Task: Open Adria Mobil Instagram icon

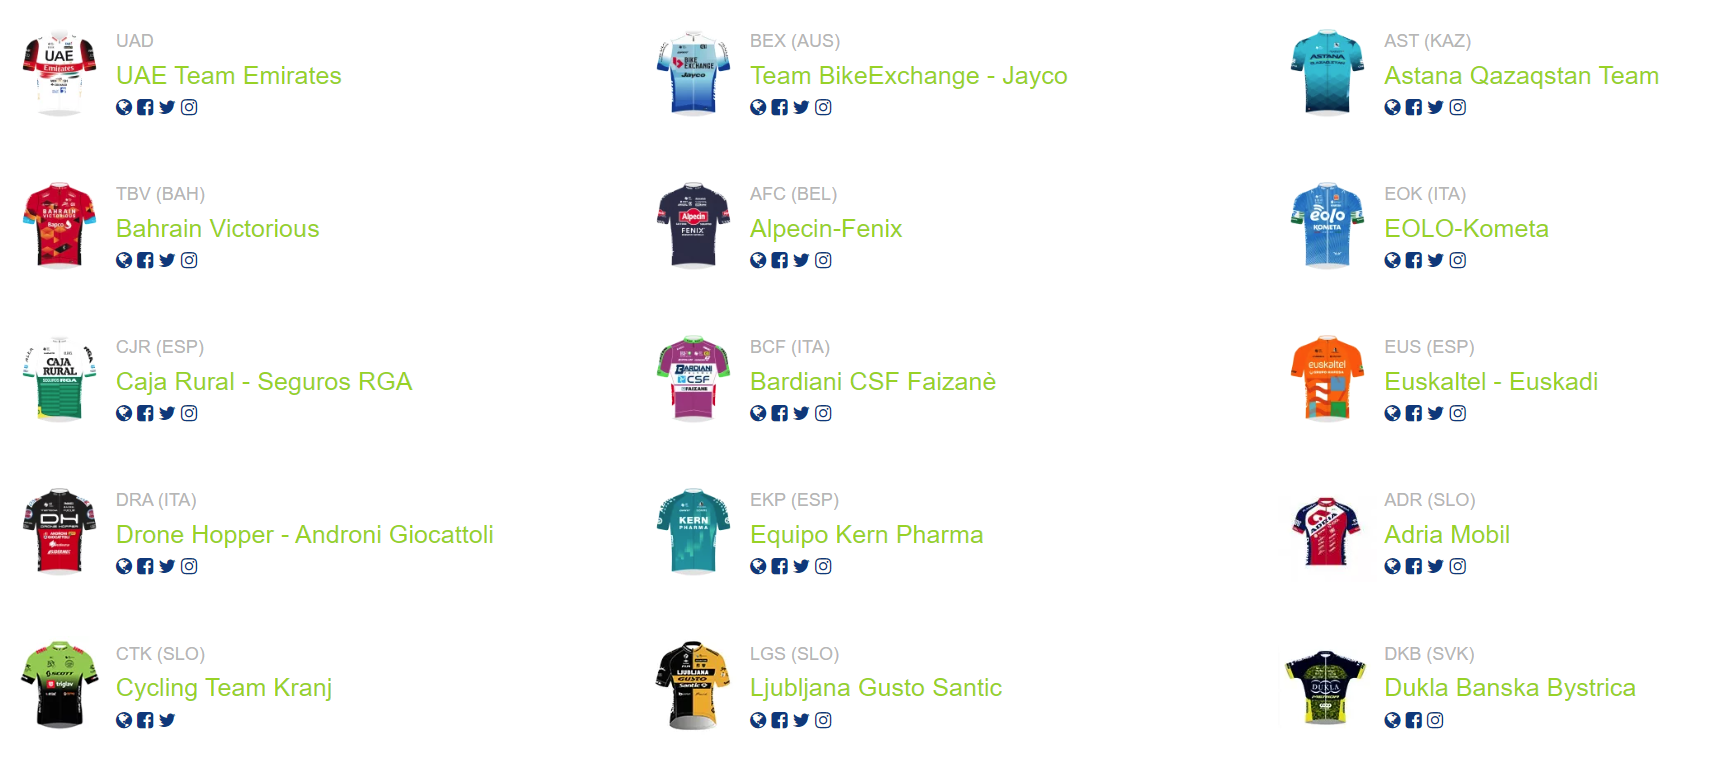Action: point(1458,566)
